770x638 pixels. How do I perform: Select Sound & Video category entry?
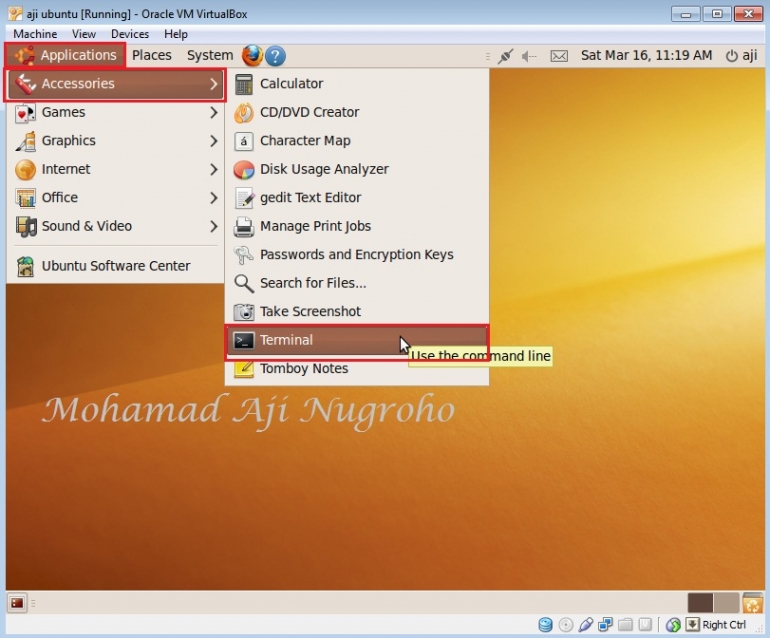coord(115,226)
